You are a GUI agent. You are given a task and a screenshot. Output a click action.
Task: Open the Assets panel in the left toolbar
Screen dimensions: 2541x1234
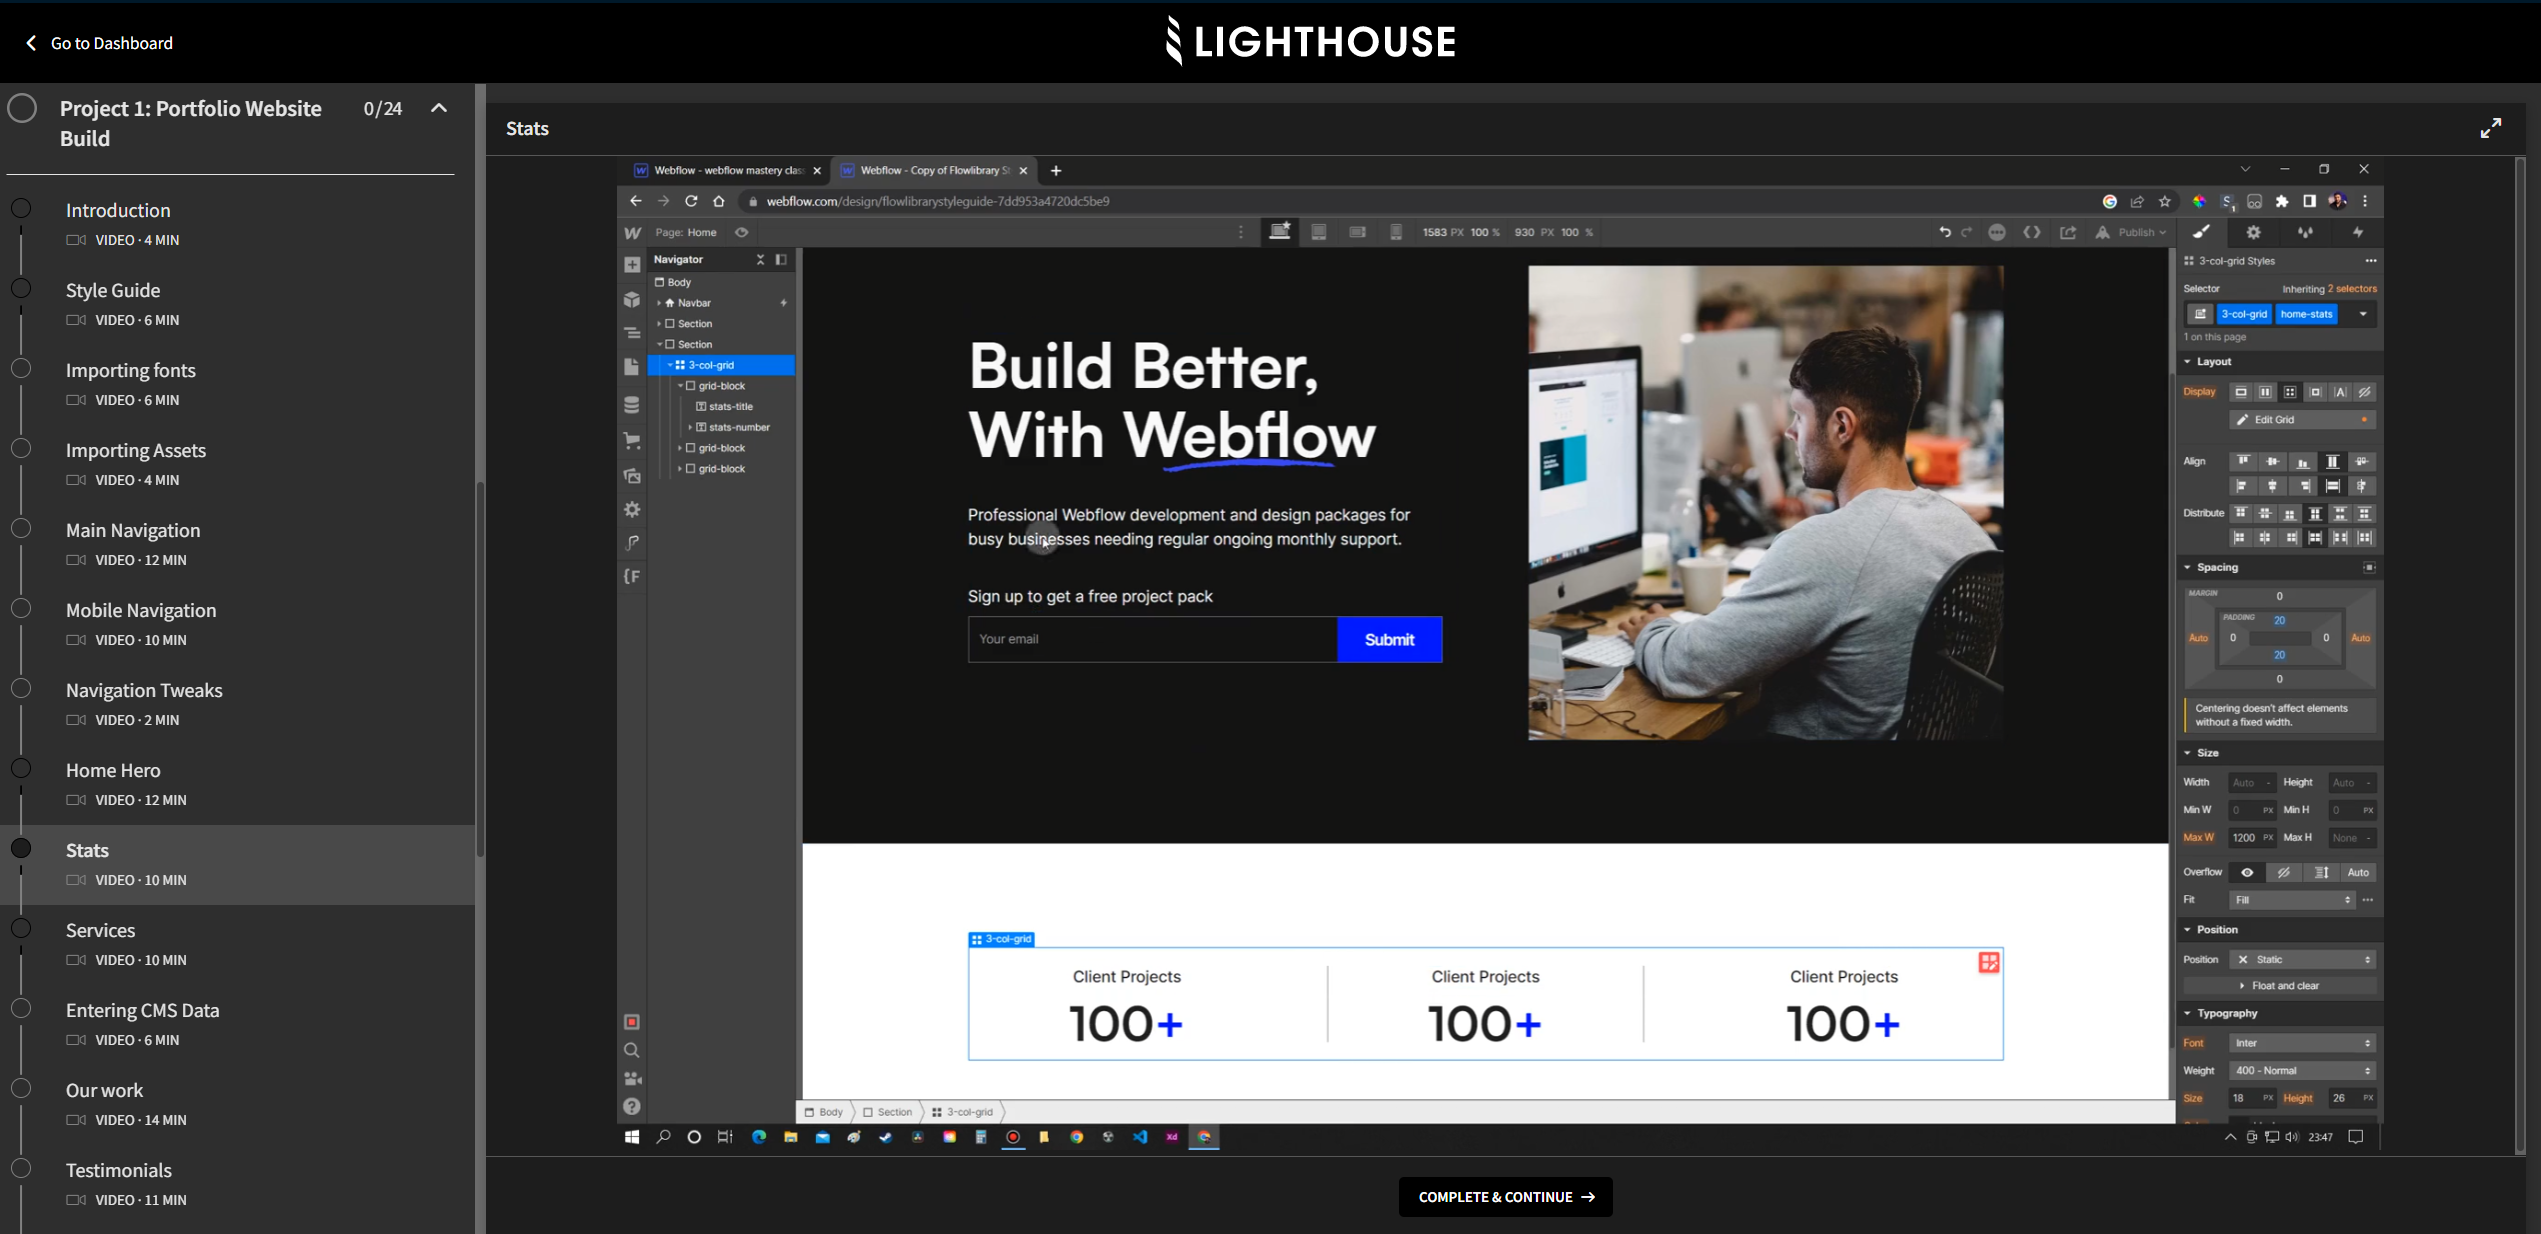(631, 476)
